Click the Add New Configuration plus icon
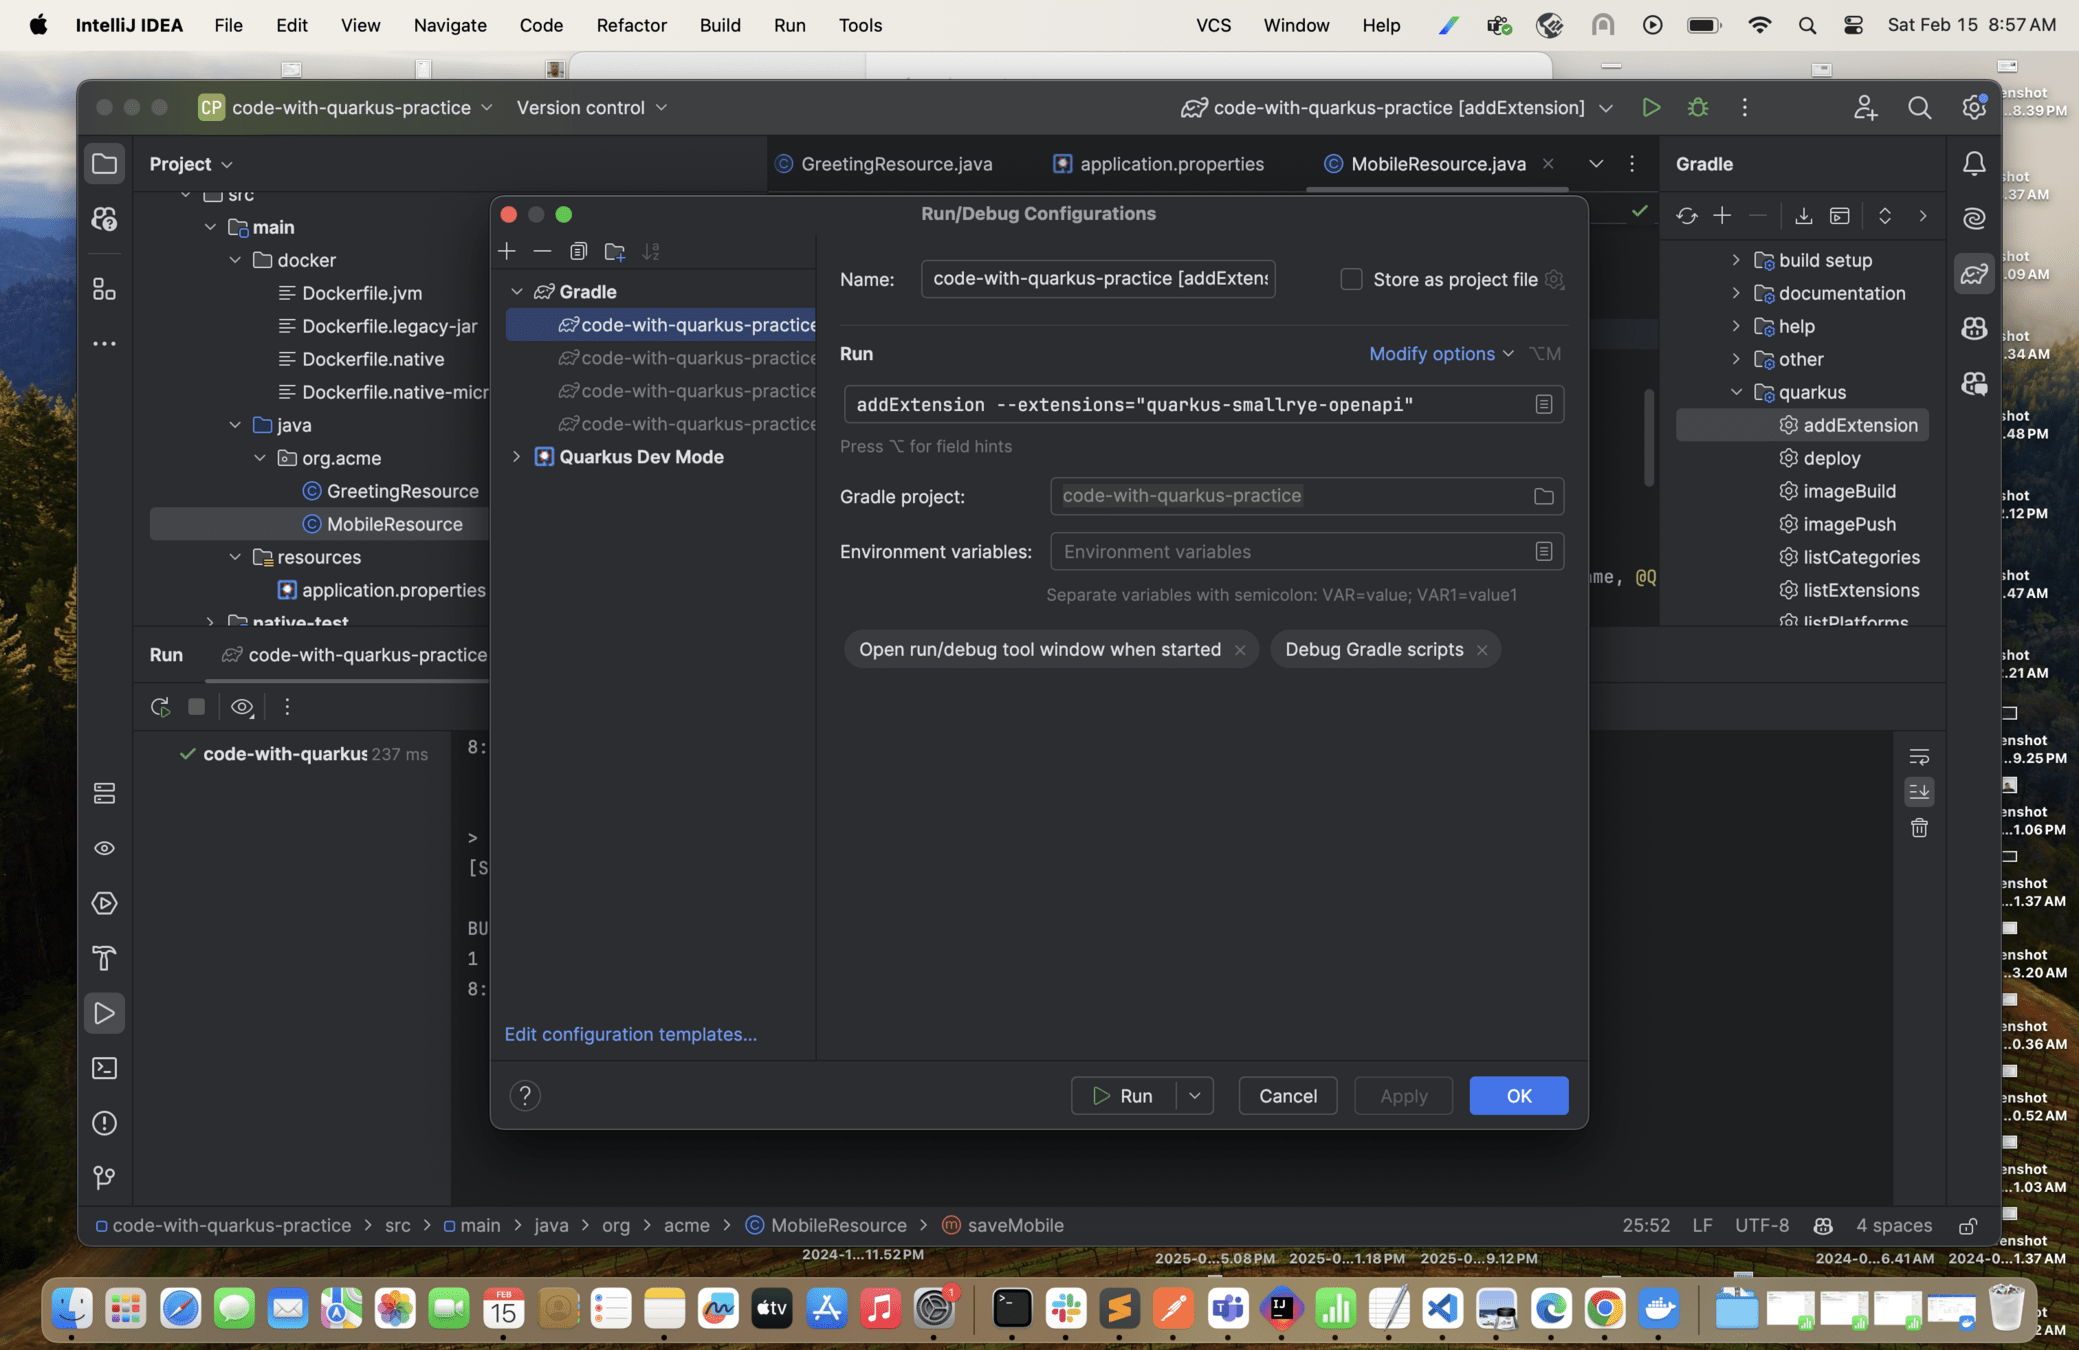Image resolution: width=2079 pixels, height=1350 pixels. click(x=507, y=252)
